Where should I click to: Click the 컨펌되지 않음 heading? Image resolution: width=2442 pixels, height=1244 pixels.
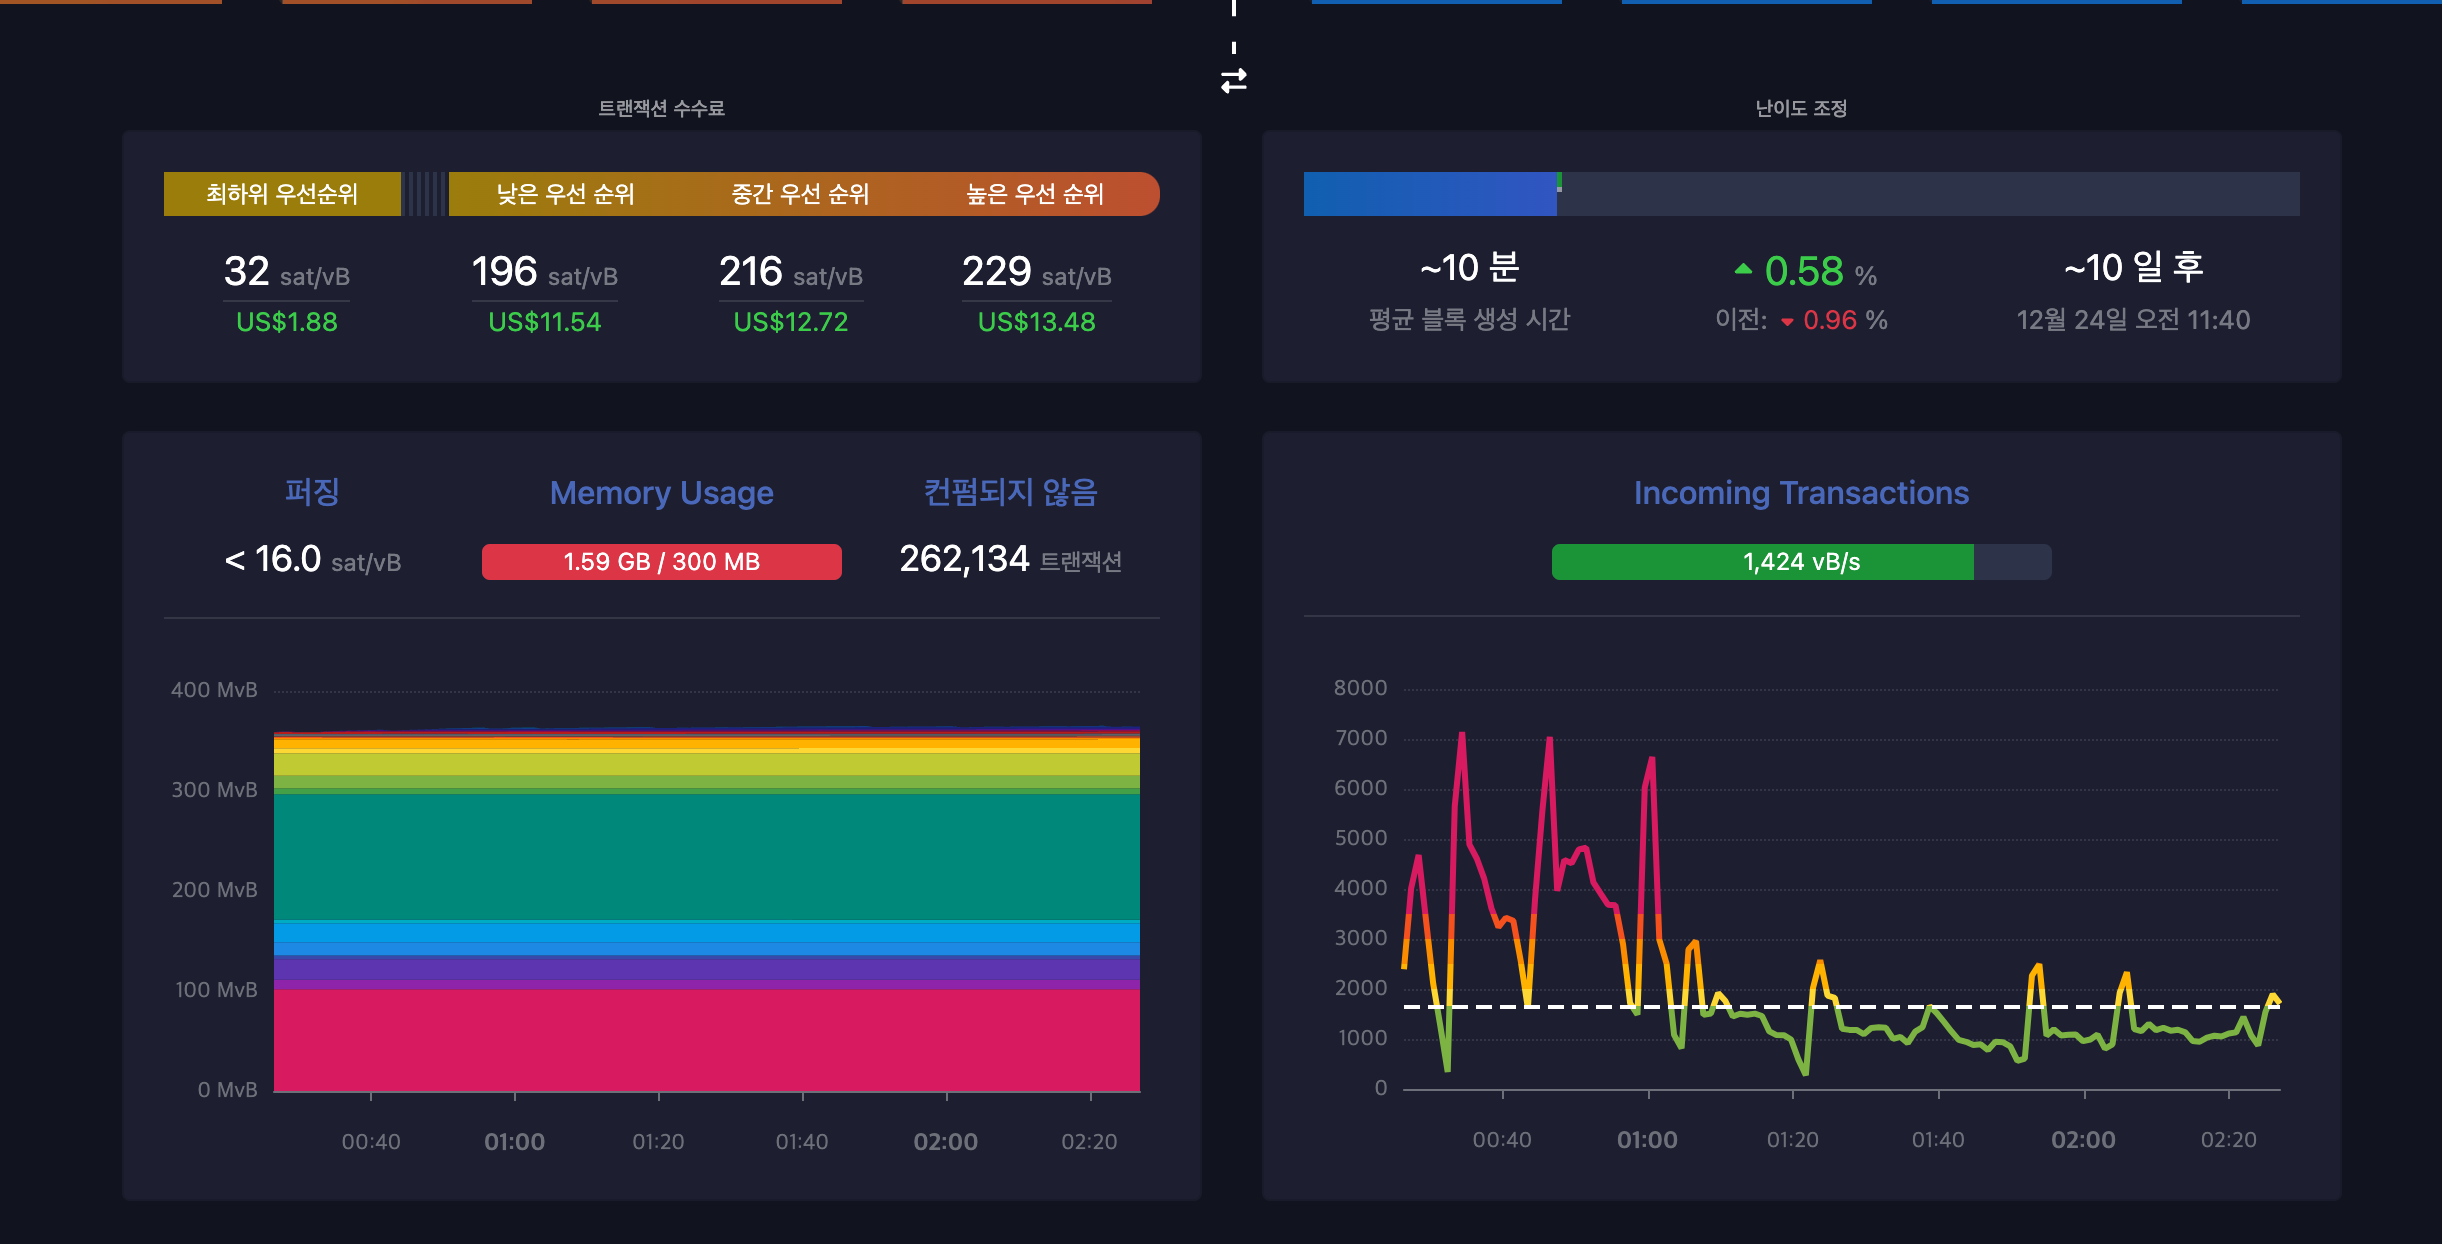(1010, 492)
